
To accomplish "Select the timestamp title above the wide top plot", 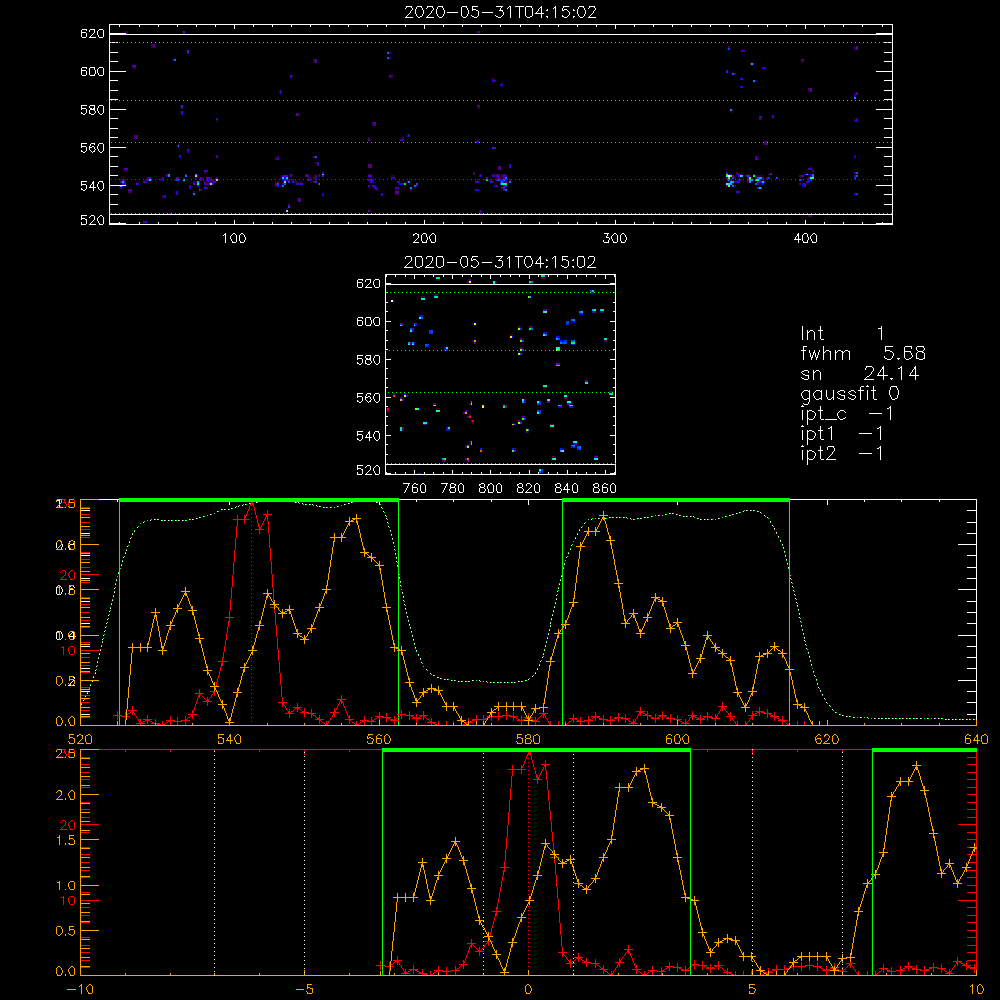I will (x=500, y=12).
